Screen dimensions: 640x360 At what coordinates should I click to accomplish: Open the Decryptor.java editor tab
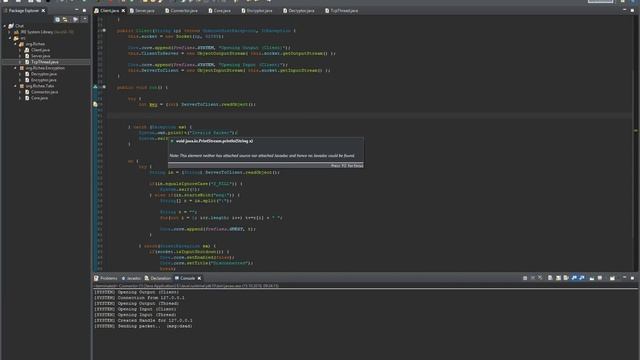pyautogui.click(x=299, y=11)
